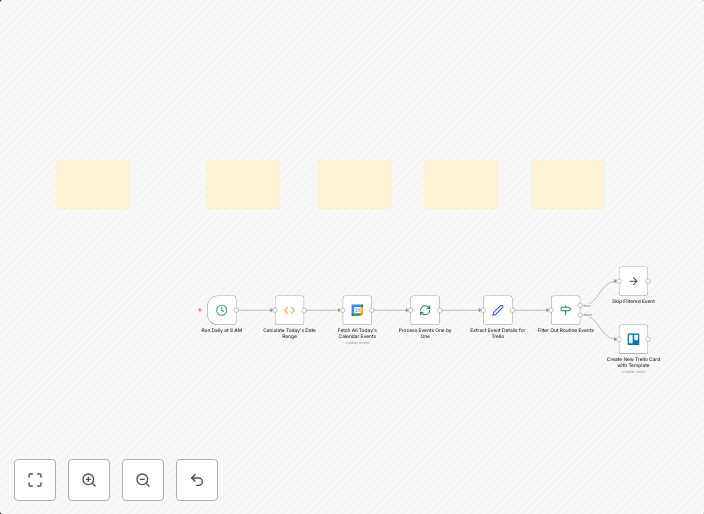Fit the workflow to view
Screen dimensions: 704x514
pyautogui.click(x=35, y=480)
